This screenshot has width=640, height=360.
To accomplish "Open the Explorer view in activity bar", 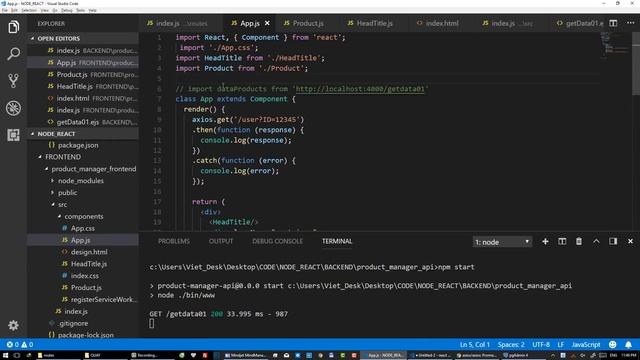I will pyautogui.click(x=13, y=27).
